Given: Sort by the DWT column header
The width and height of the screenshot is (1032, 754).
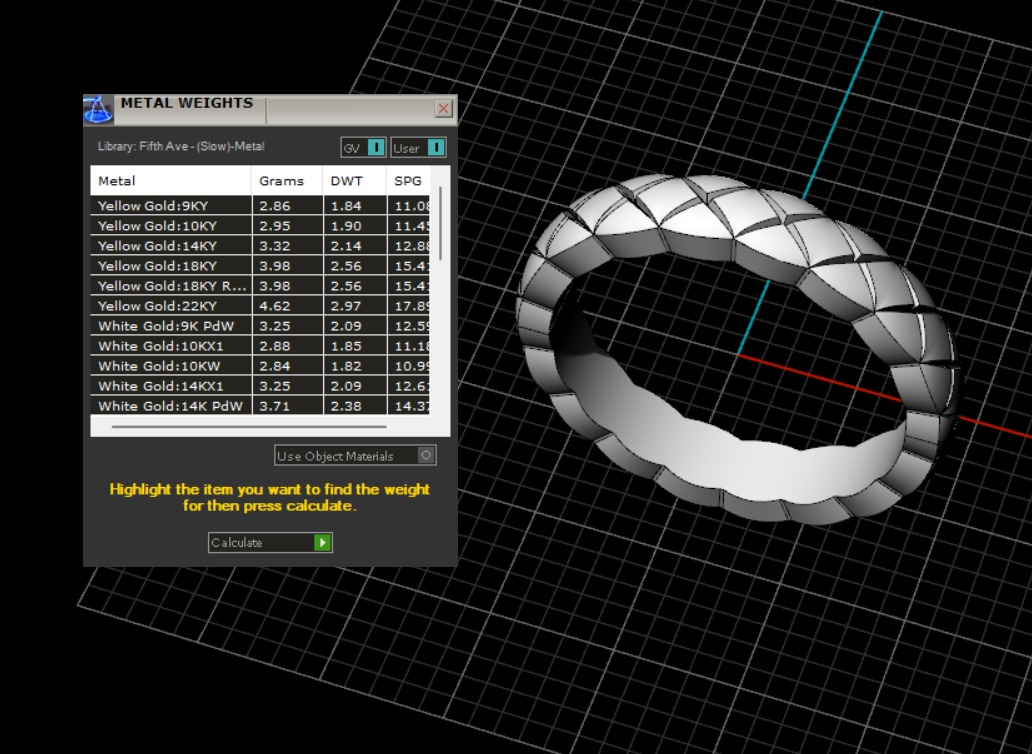Looking at the screenshot, I should pyautogui.click(x=354, y=181).
